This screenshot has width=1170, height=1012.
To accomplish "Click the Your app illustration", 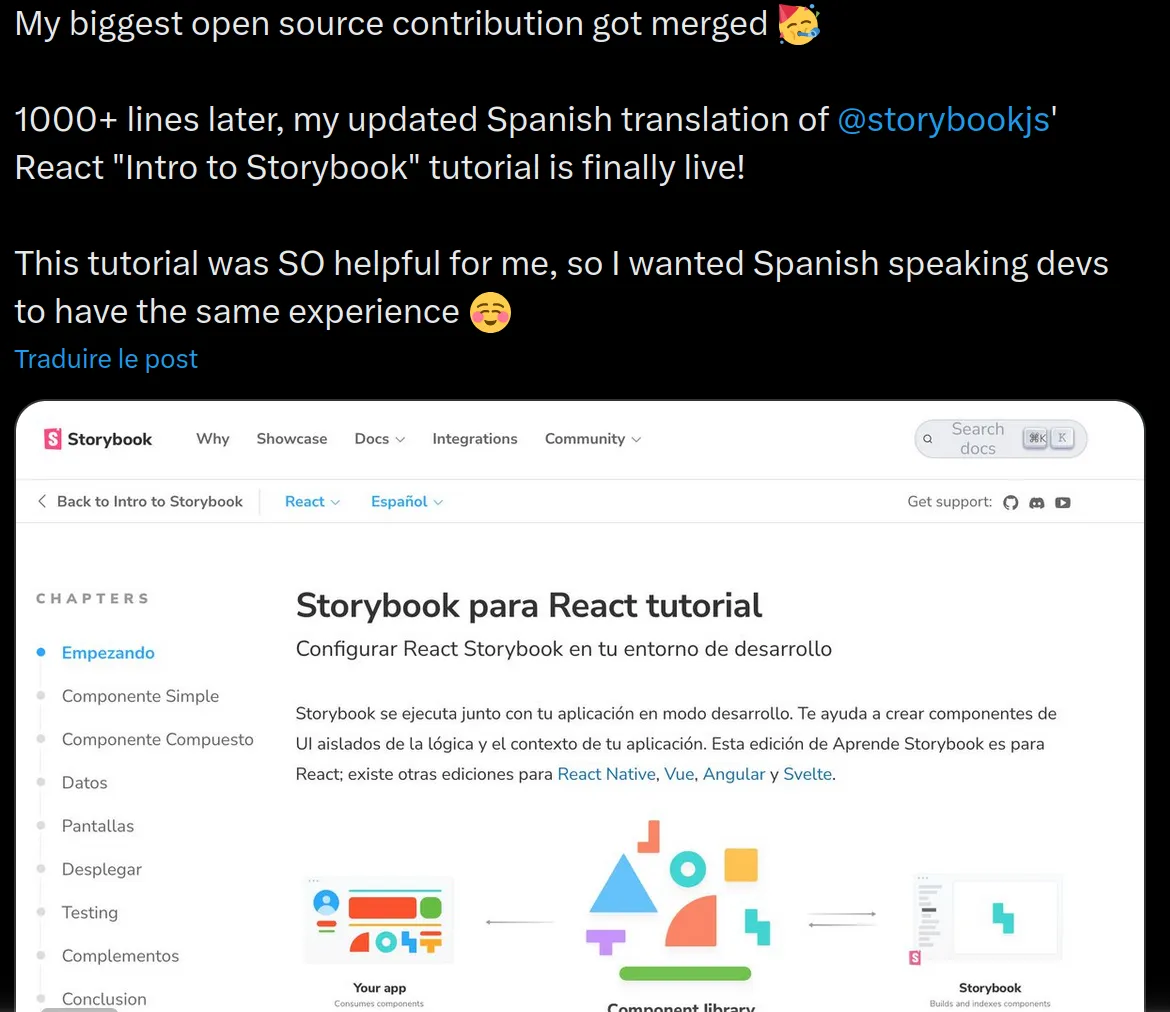I will 379,922.
